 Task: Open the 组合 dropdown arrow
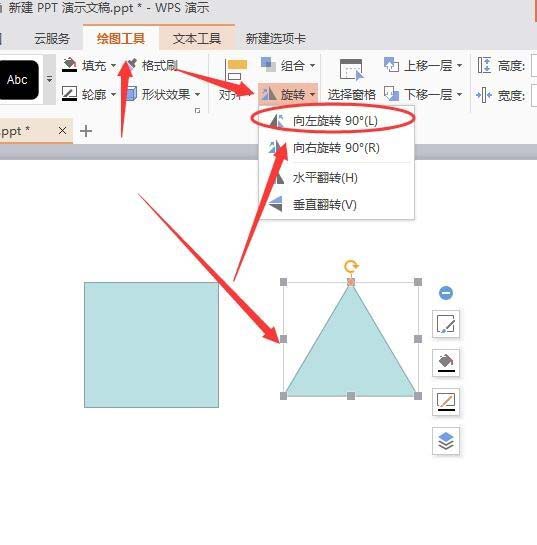(312, 65)
